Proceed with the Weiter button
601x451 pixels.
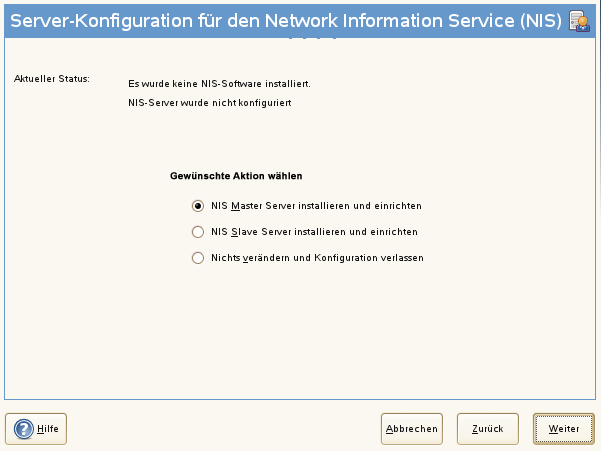coord(563,428)
